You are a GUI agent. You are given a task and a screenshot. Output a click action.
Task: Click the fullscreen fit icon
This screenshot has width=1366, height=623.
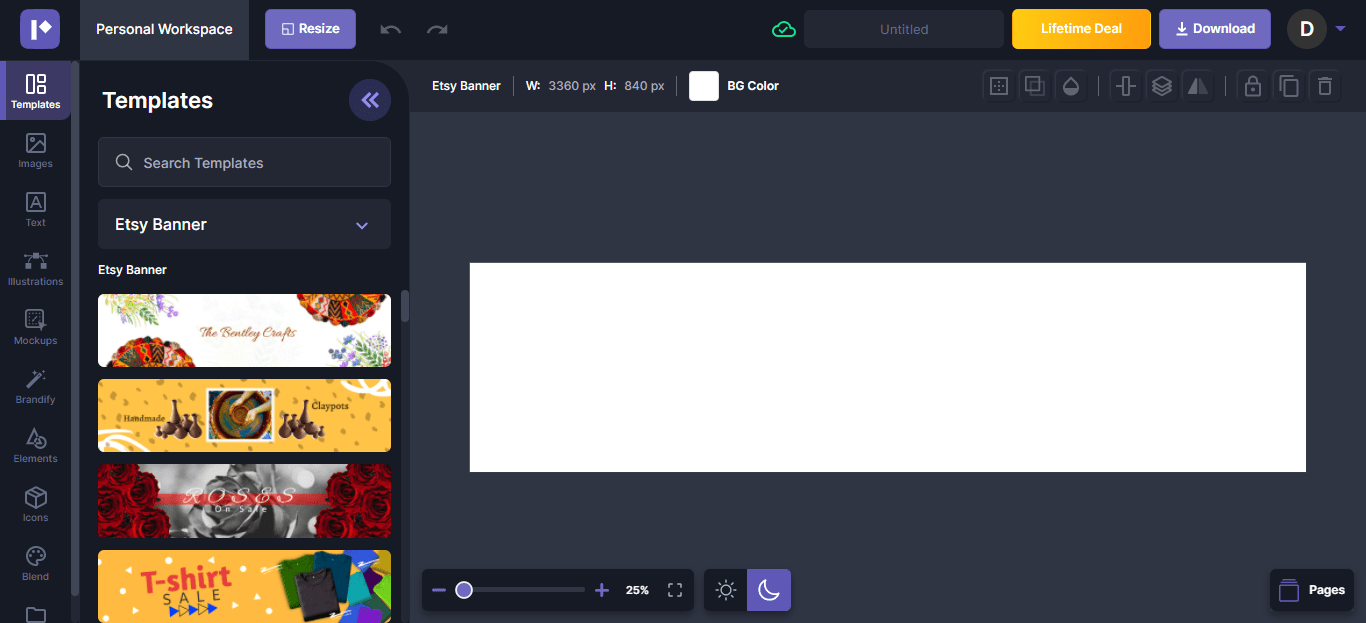(675, 590)
